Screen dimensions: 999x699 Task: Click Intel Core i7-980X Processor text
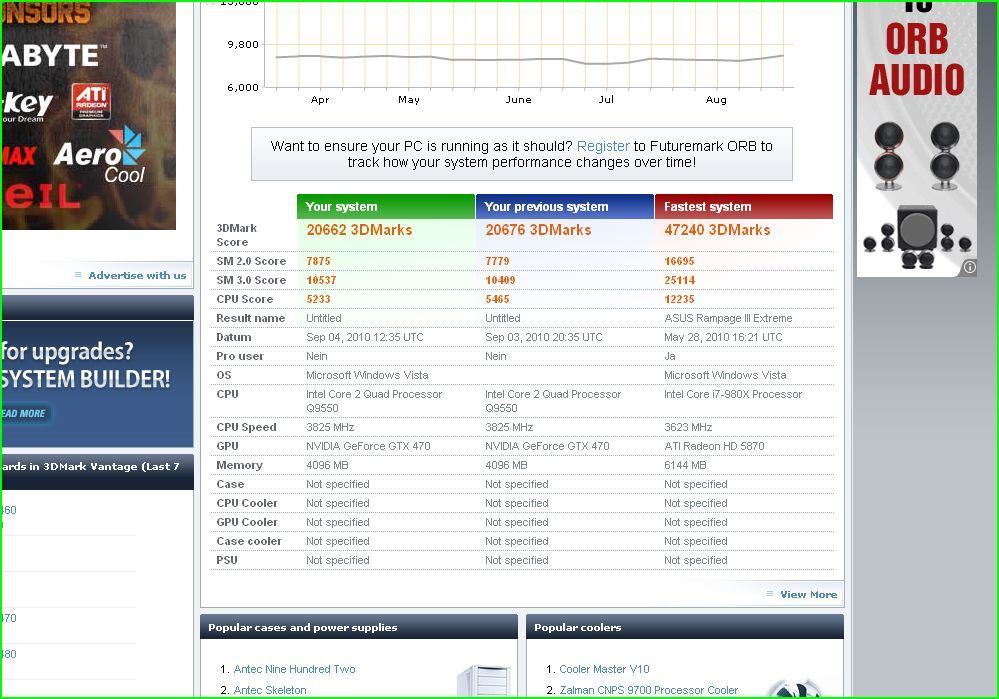pyautogui.click(x=733, y=394)
